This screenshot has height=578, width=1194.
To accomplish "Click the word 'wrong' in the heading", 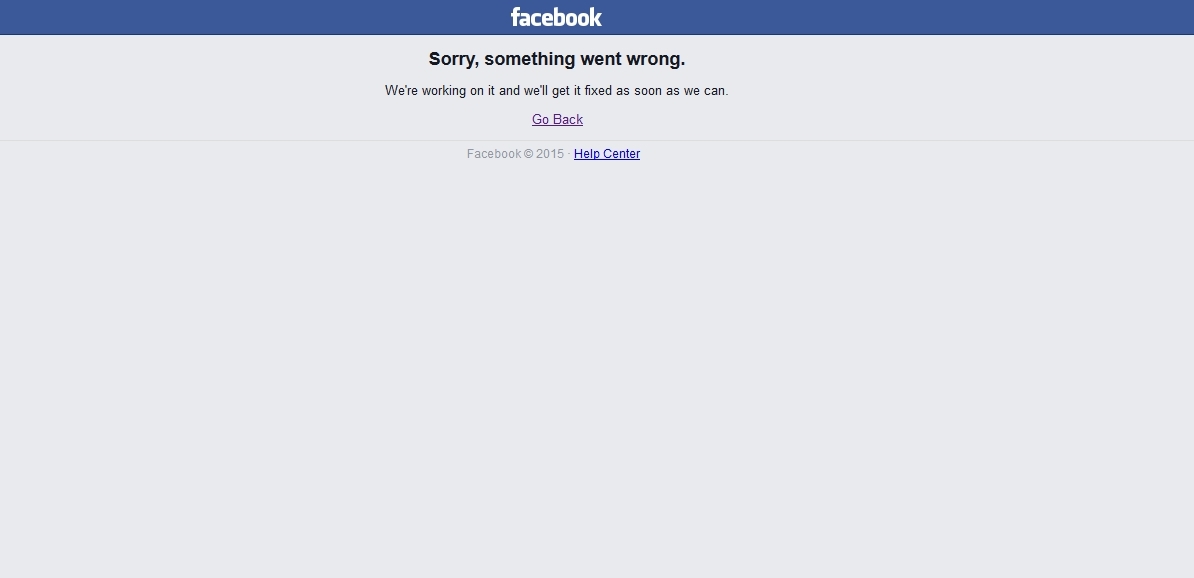I will 655,59.
